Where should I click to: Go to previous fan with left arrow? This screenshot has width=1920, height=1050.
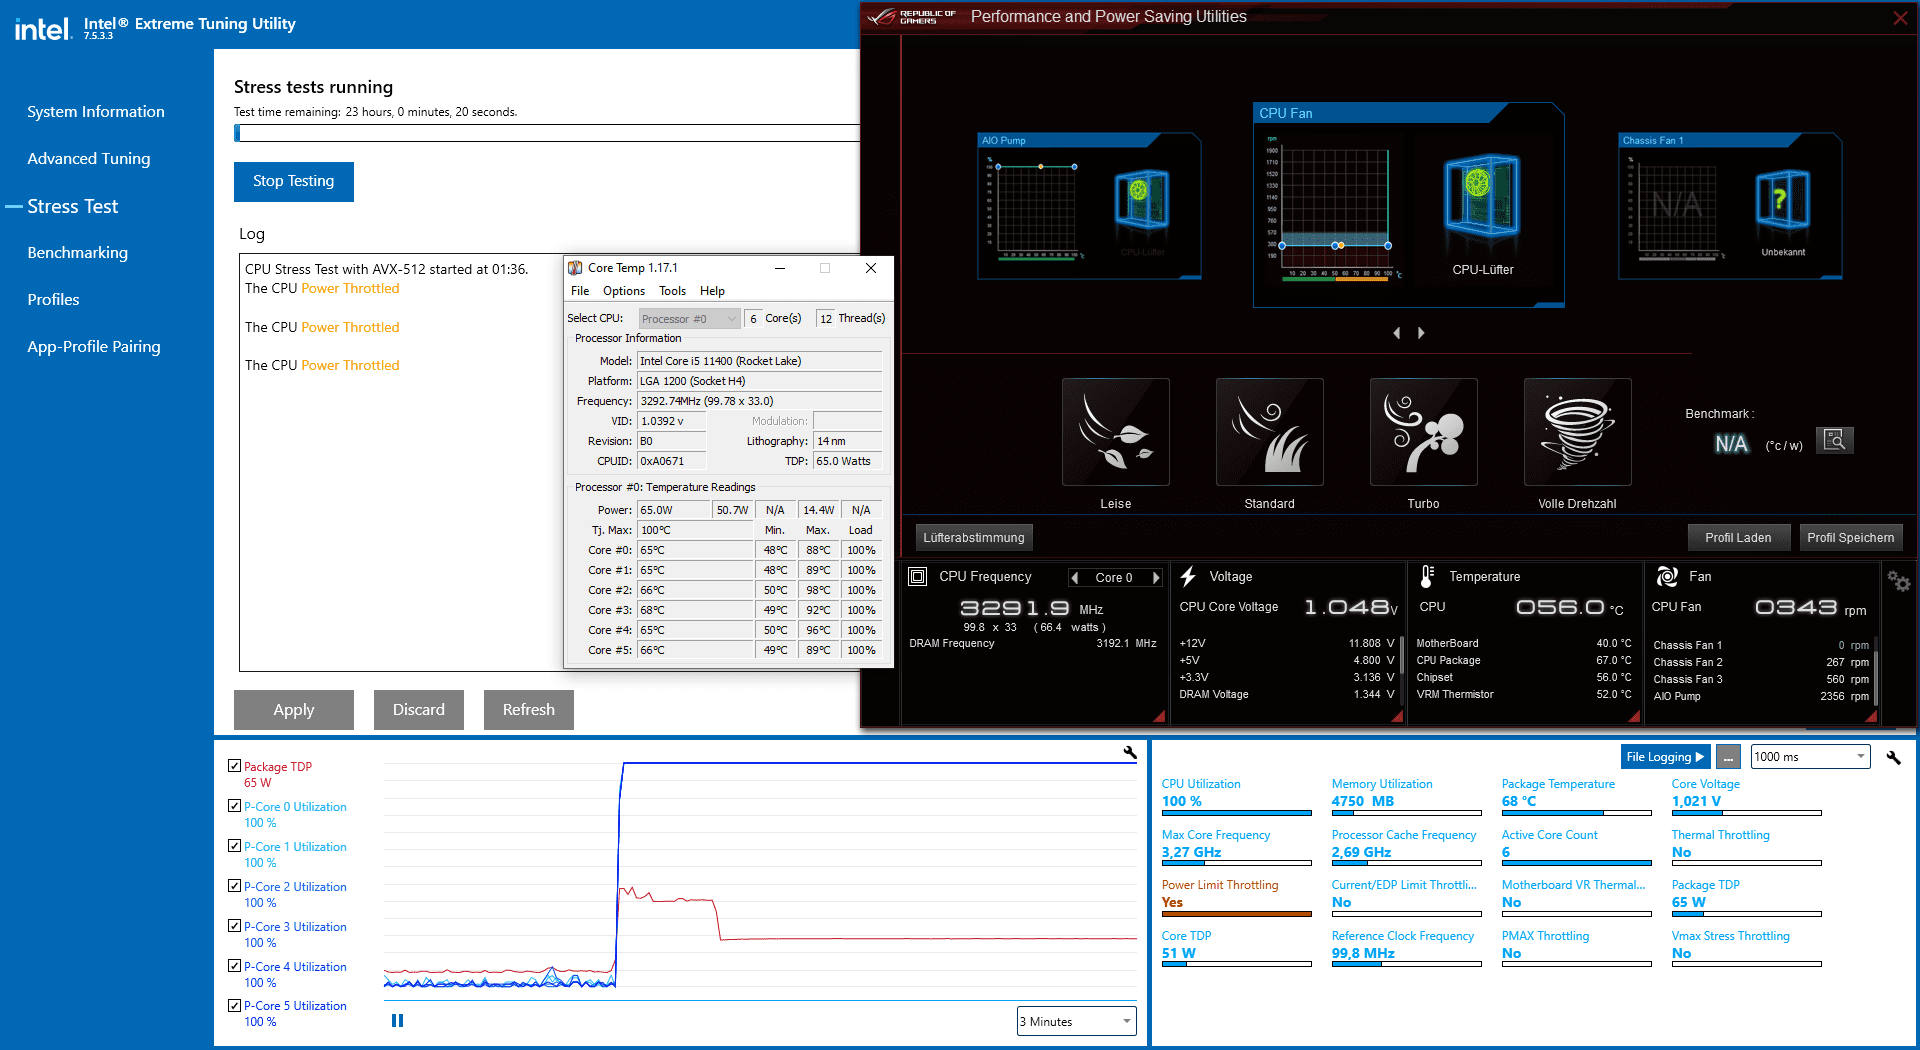pos(1397,333)
